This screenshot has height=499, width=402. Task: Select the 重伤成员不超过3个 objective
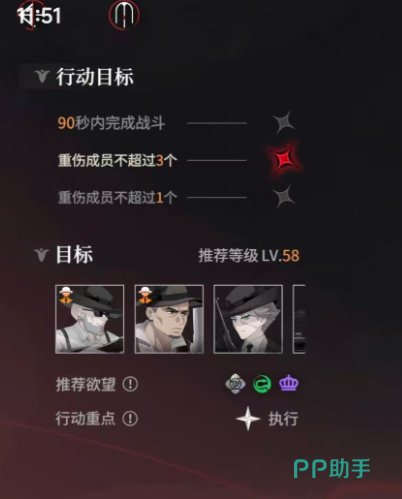[117, 160]
